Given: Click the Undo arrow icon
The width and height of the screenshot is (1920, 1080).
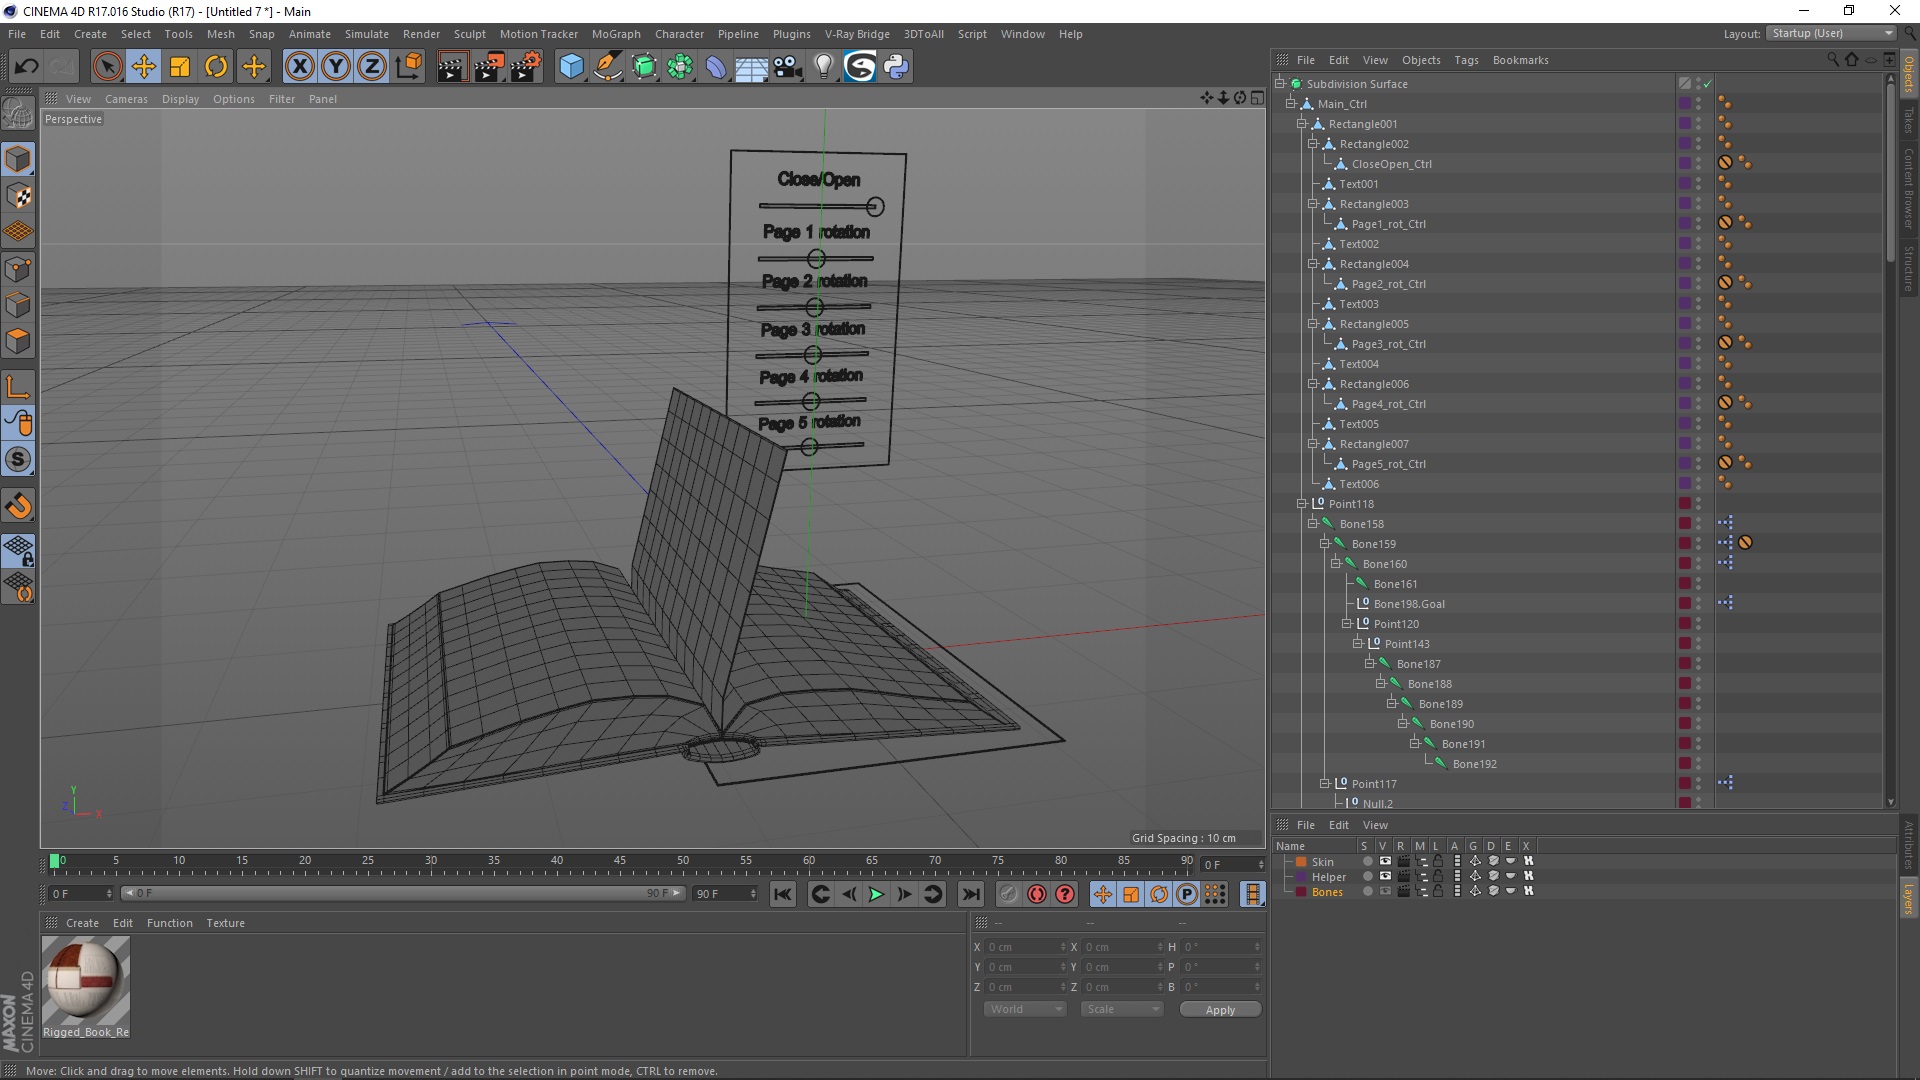Looking at the screenshot, I should pos(26,67).
